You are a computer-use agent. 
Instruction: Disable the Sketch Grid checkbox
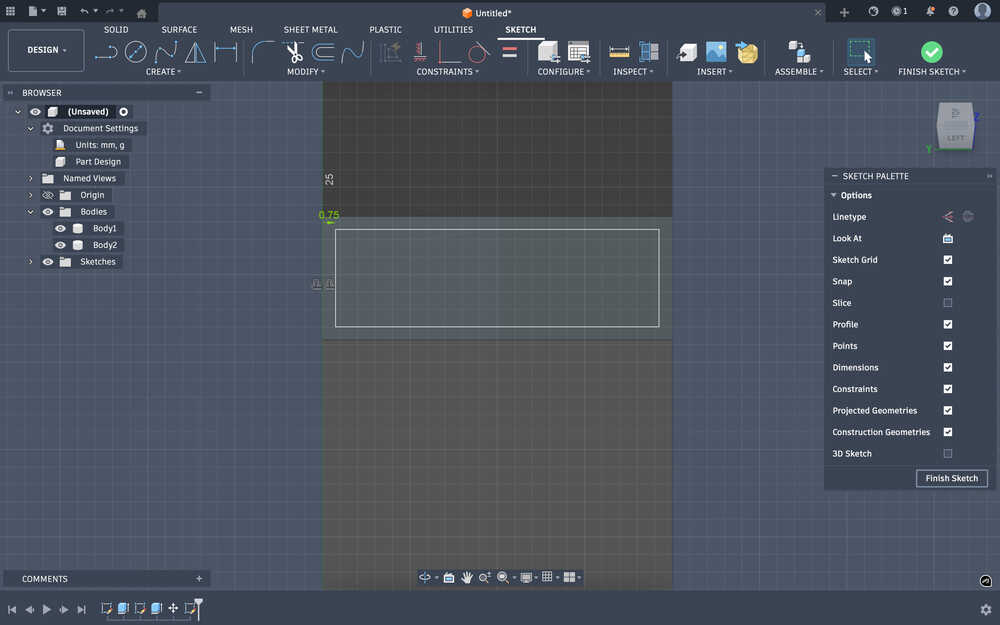(x=948, y=260)
